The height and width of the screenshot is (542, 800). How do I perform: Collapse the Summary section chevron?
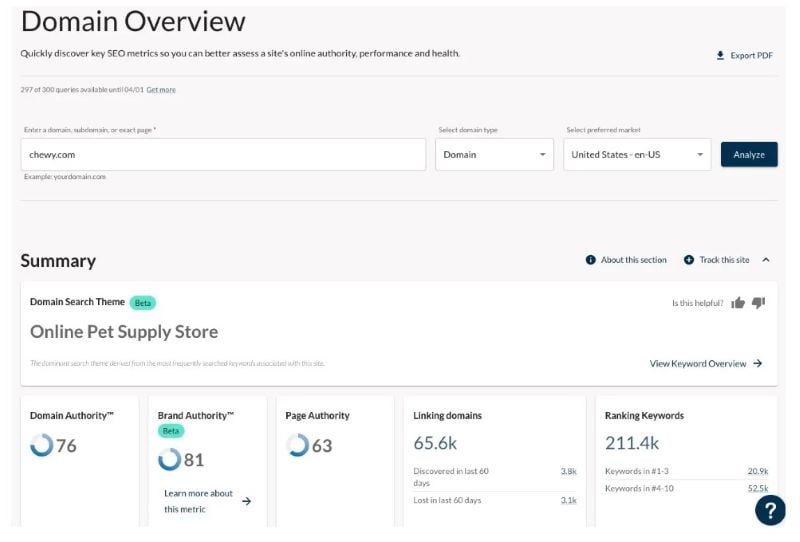tap(766, 260)
